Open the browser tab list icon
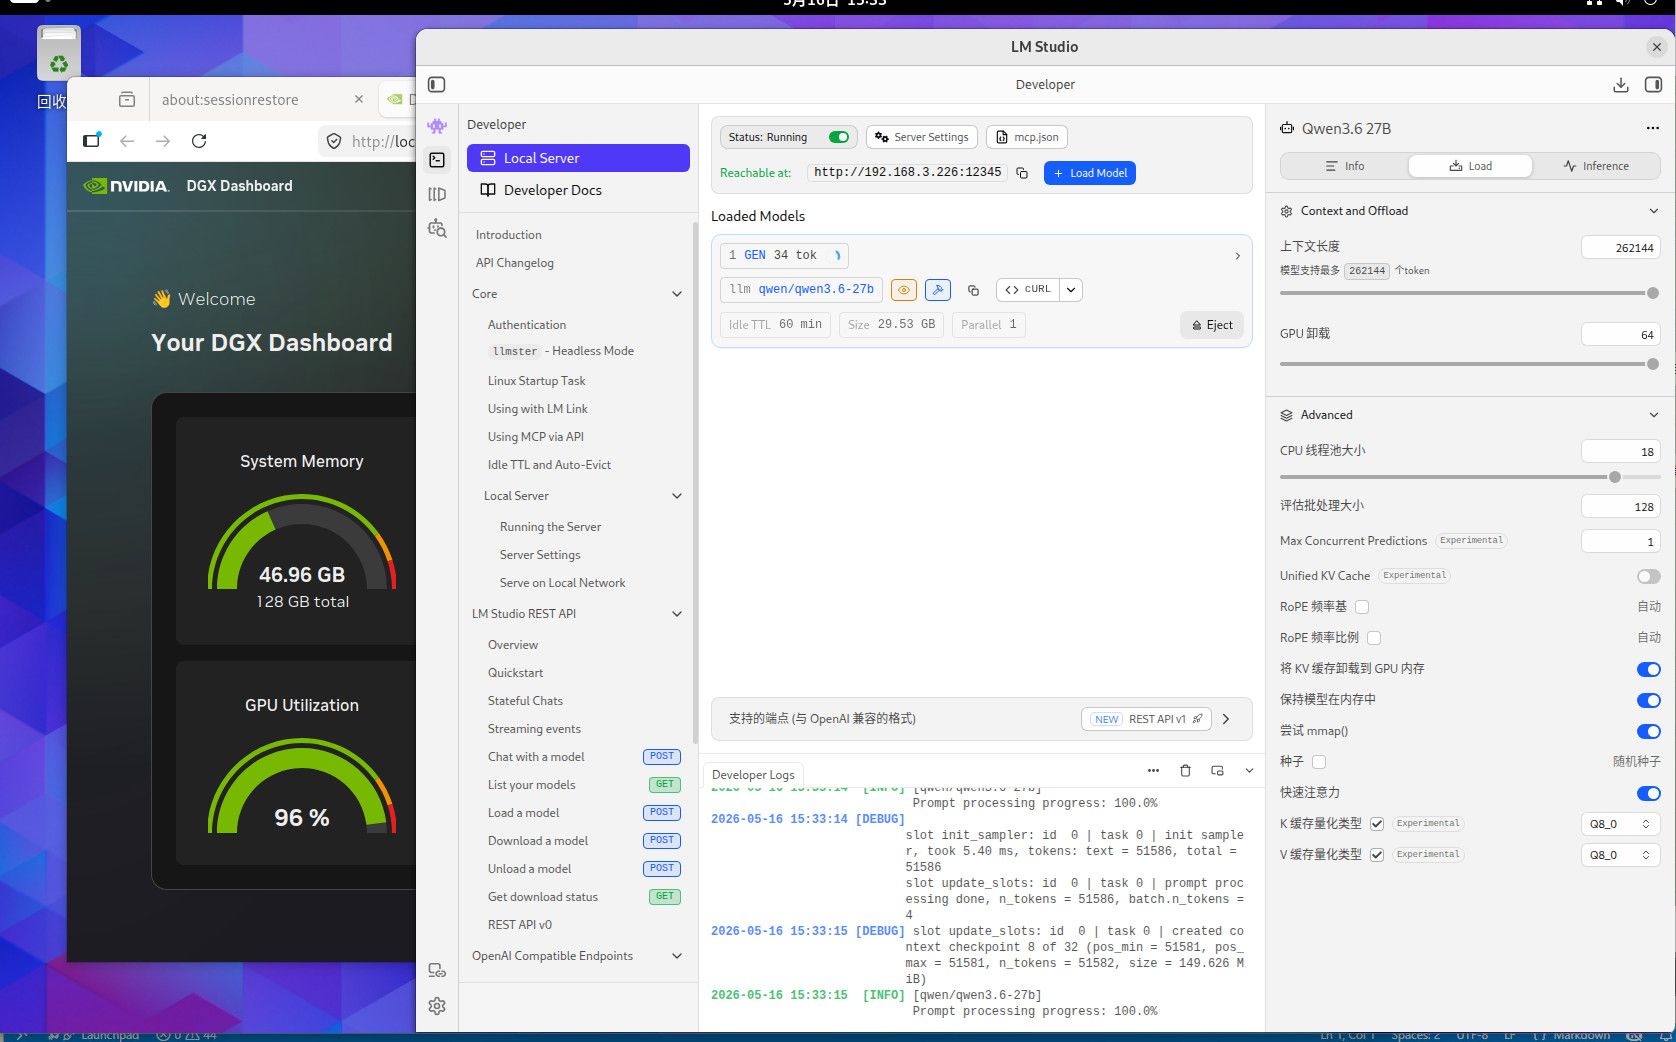Viewport: 1676px width, 1042px height. pyautogui.click(x=126, y=99)
